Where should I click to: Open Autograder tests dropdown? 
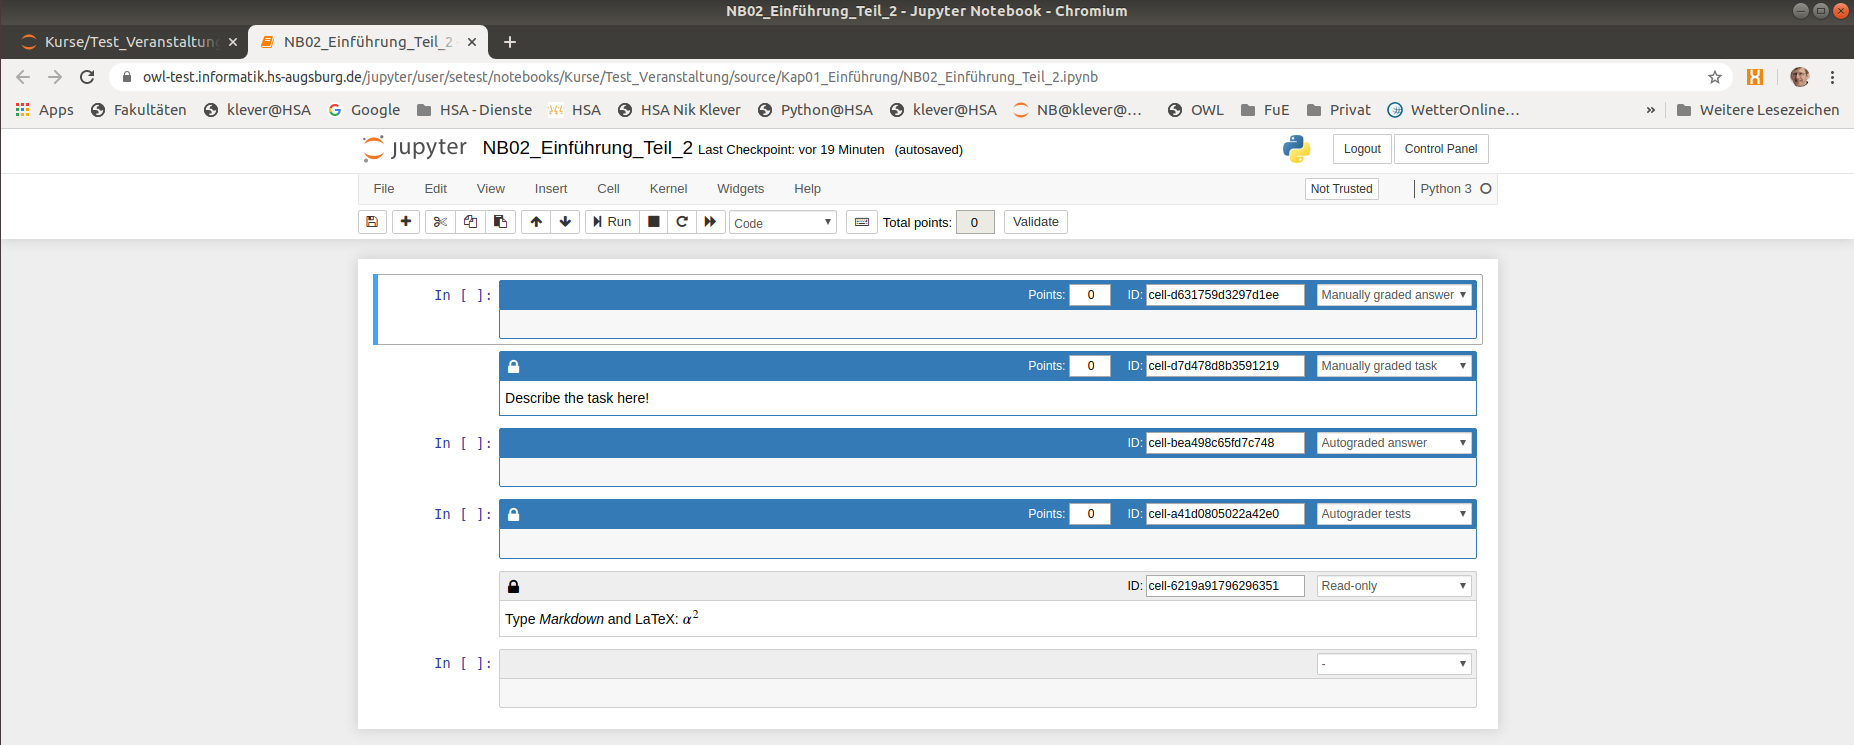point(1394,514)
